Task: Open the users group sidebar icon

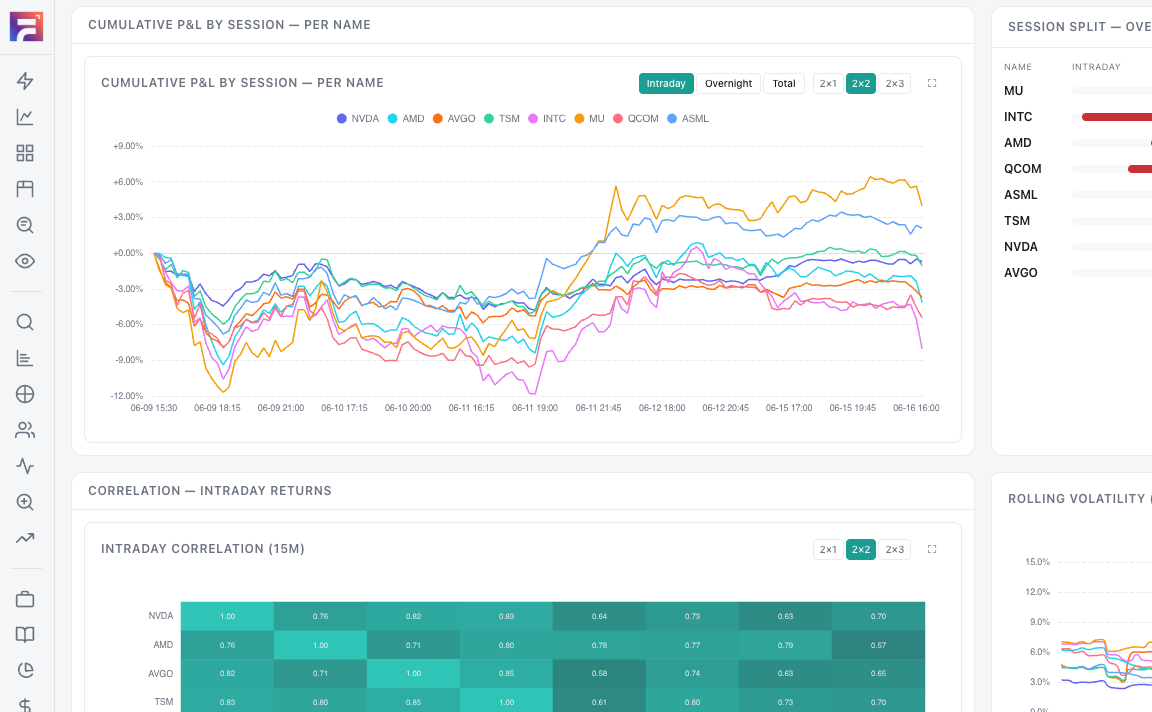Action: [x=25, y=430]
